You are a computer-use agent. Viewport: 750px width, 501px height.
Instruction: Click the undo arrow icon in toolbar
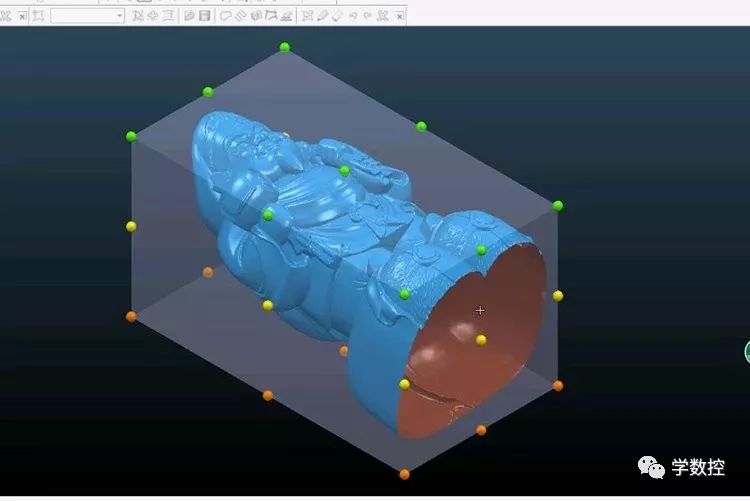pos(351,16)
